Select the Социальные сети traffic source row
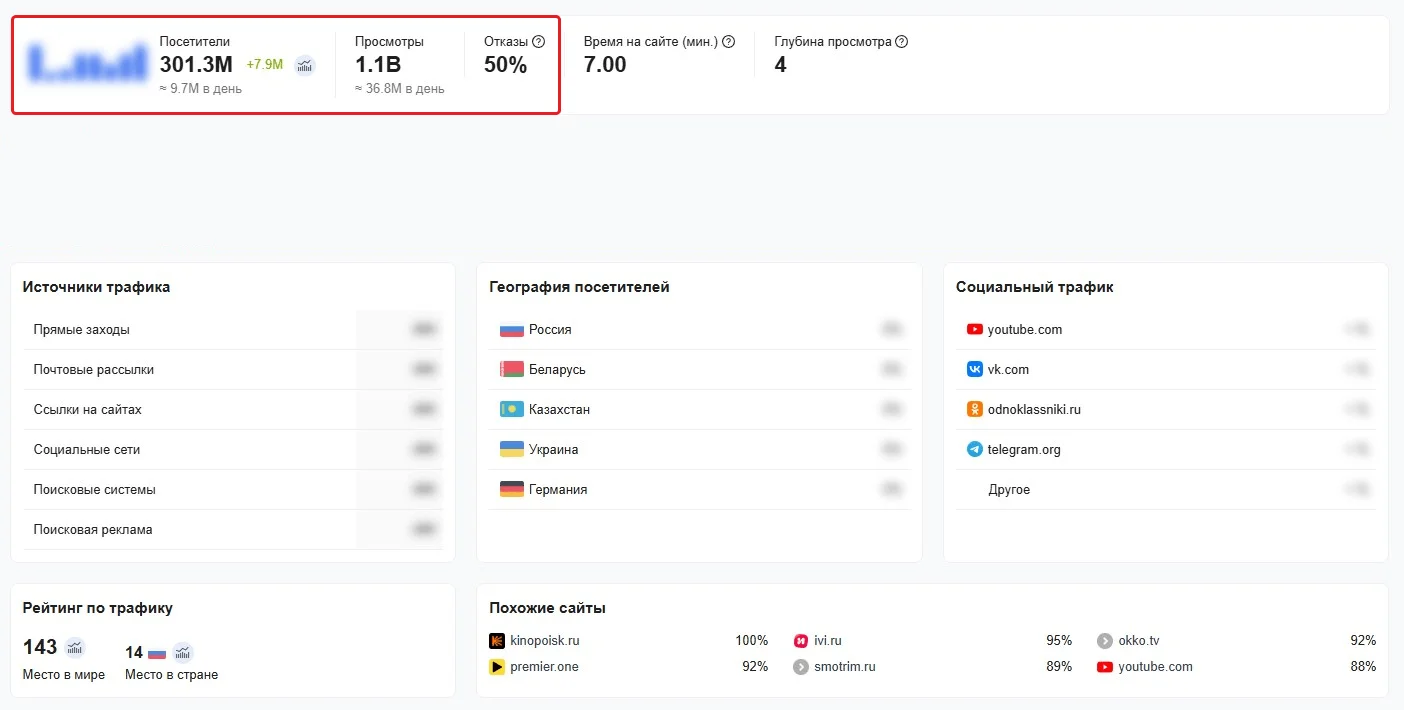 click(233, 450)
